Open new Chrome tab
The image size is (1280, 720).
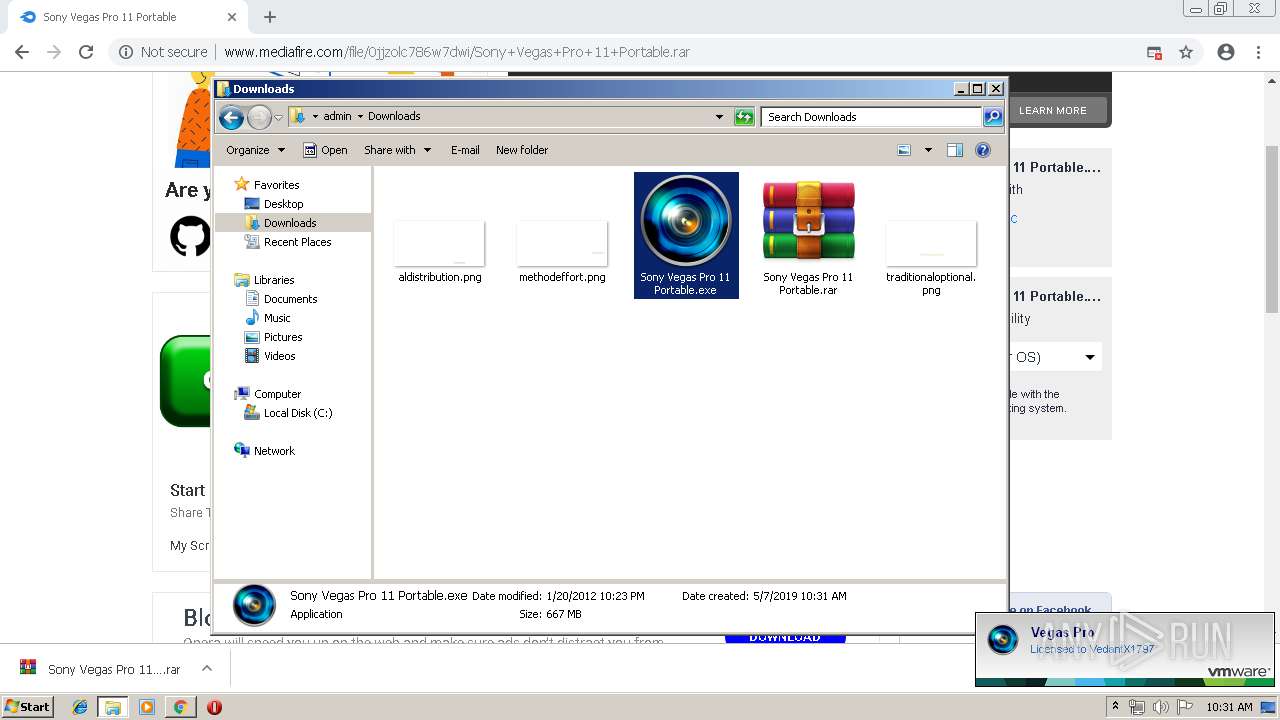click(270, 17)
